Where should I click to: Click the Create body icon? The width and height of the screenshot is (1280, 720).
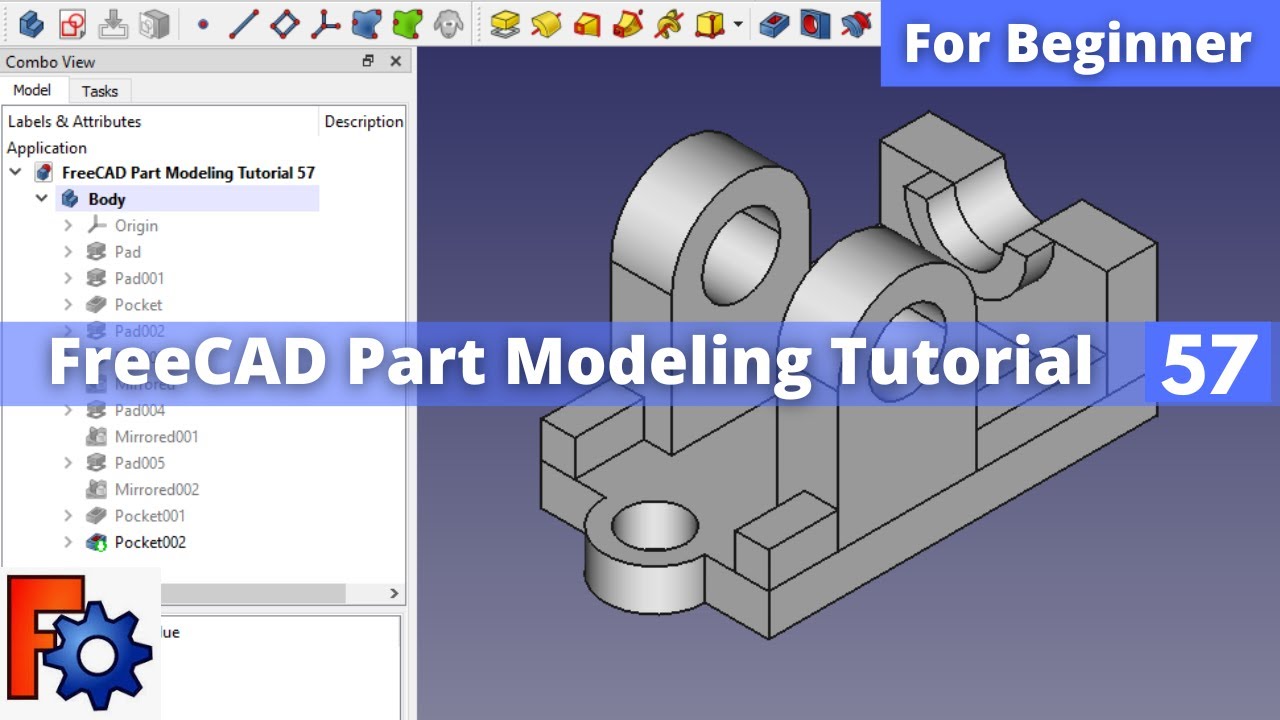pos(31,23)
